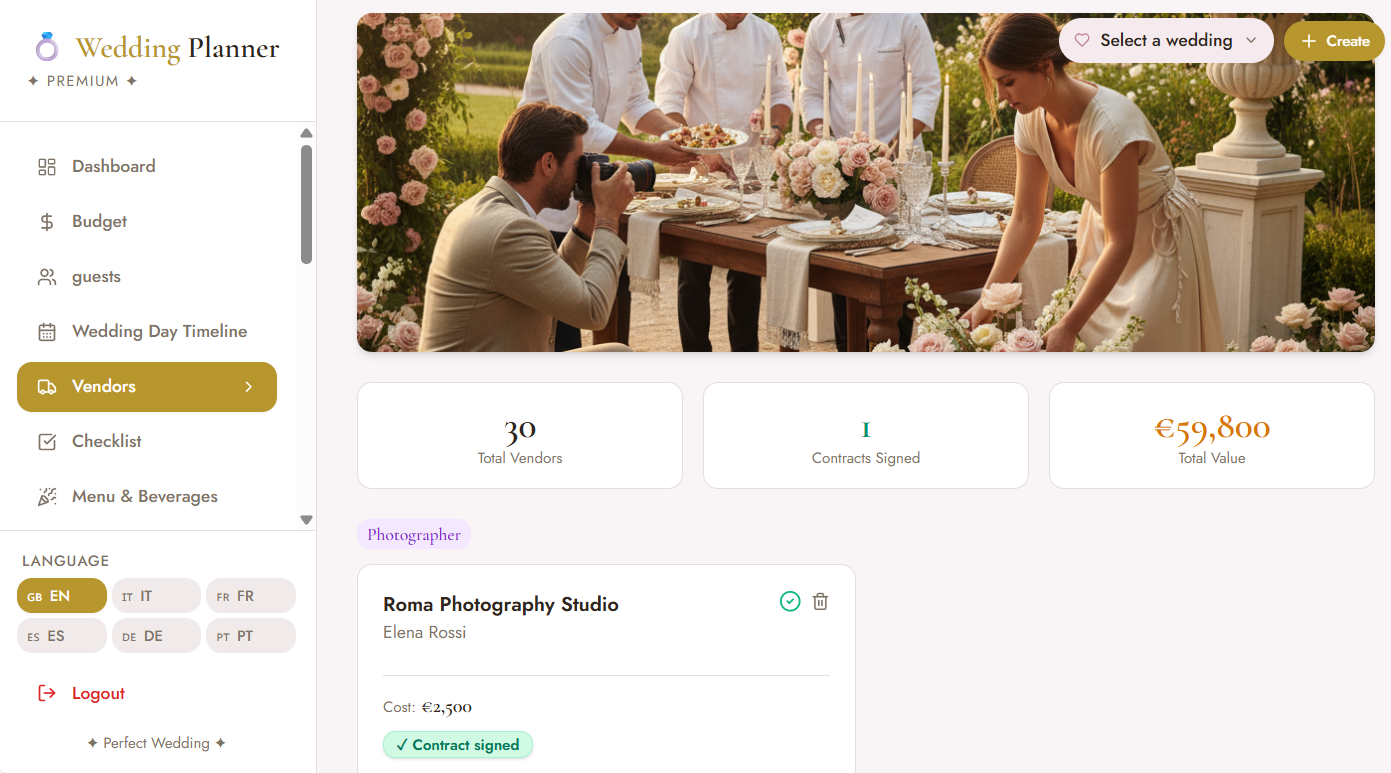Click the guests people icon
This screenshot has width=1391, height=773.
pyautogui.click(x=47, y=277)
